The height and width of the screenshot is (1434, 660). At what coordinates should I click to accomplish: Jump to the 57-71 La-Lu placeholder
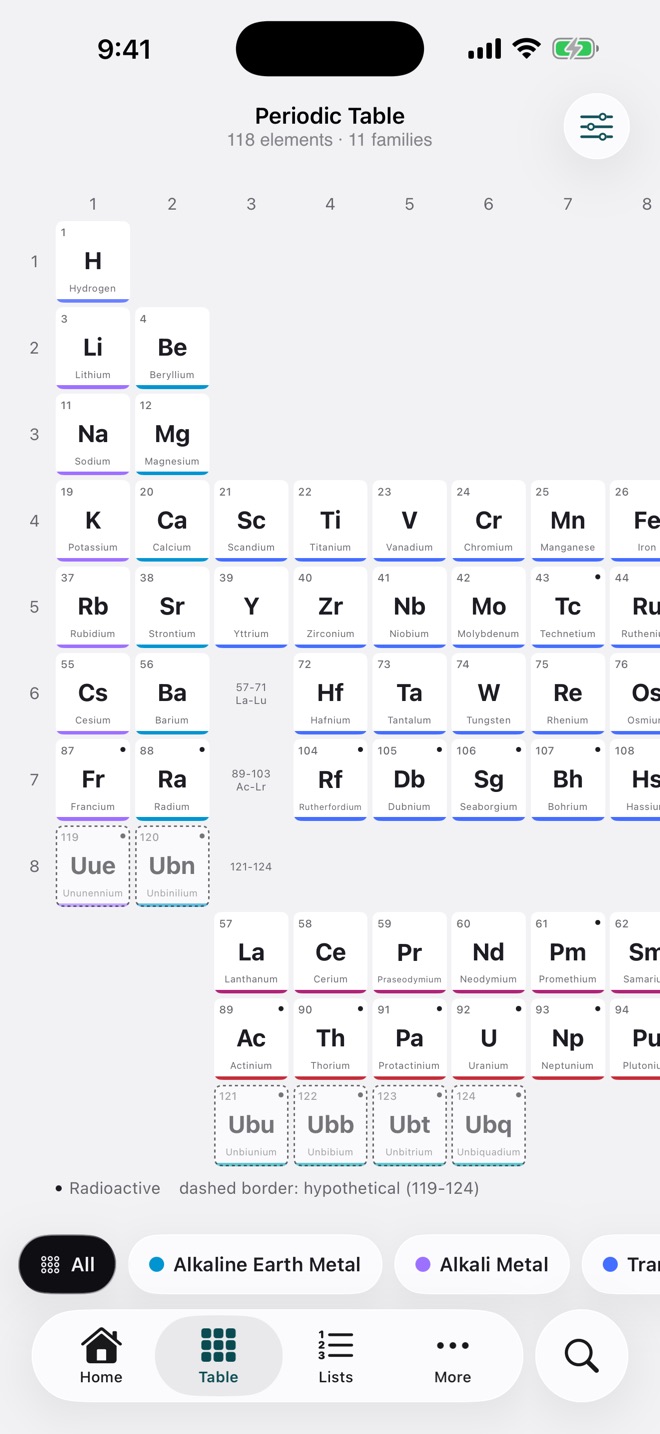click(x=251, y=693)
